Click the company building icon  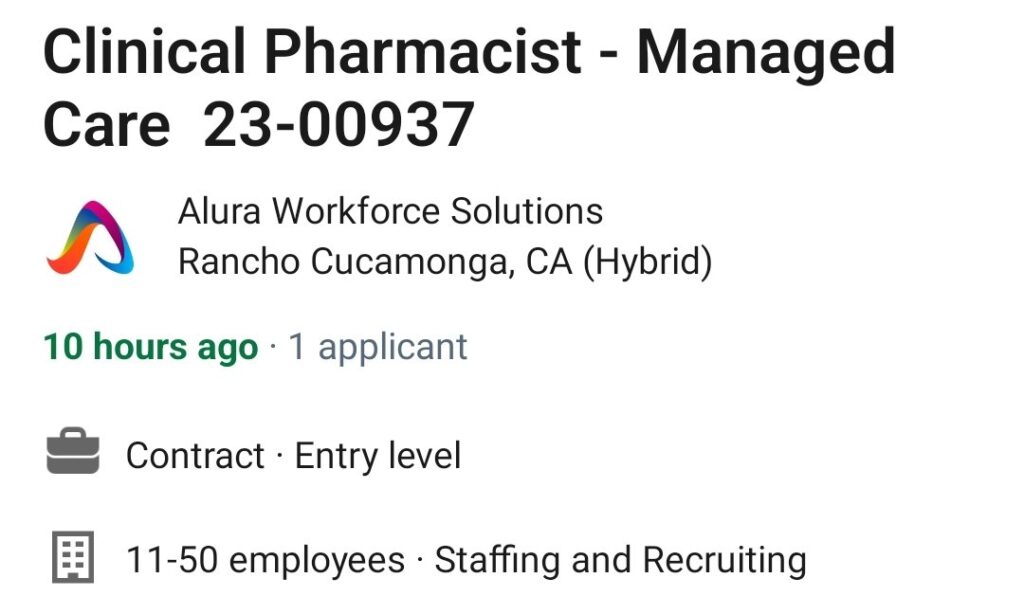[x=73, y=557]
